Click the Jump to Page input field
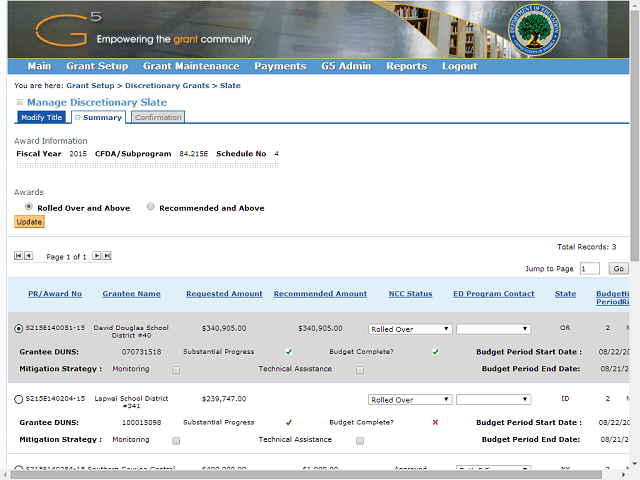This screenshot has width=640, height=480. point(590,269)
